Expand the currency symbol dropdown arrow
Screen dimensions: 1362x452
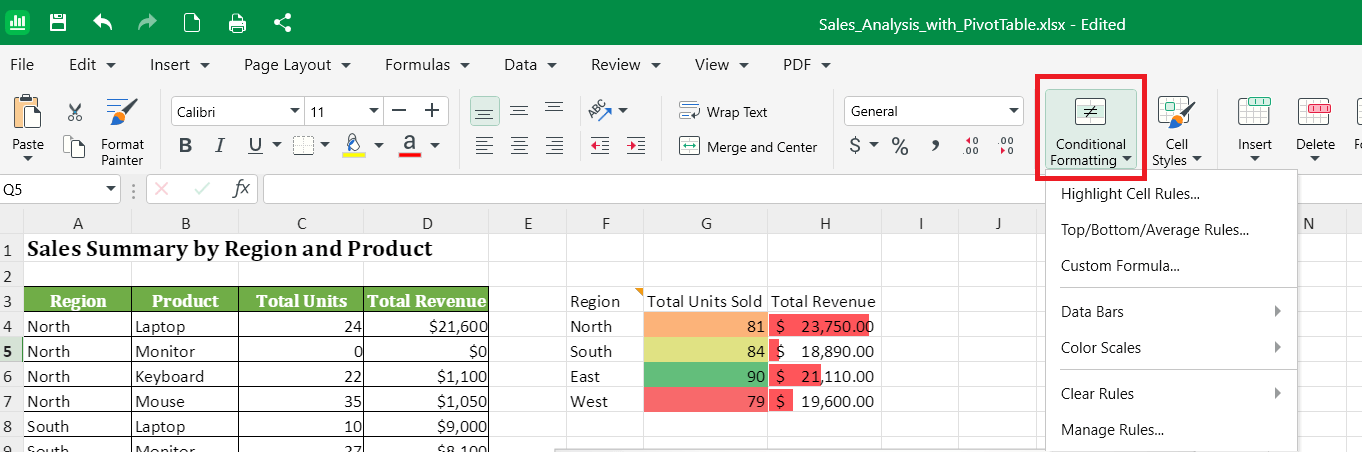pyautogui.click(x=874, y=146)
